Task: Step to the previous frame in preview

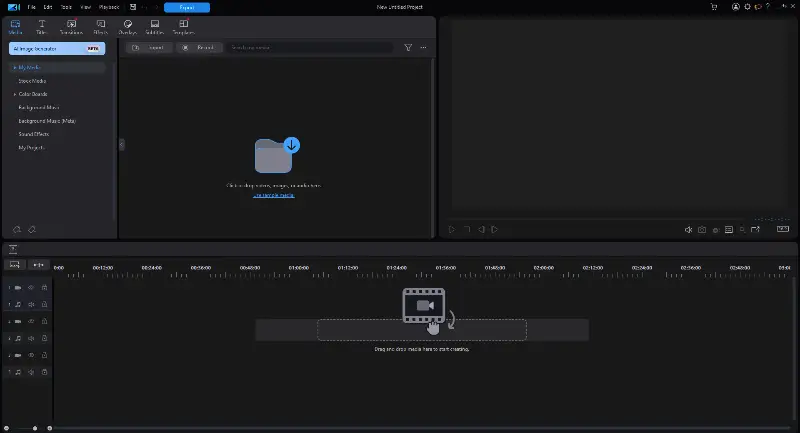Action: coord(481,230)
